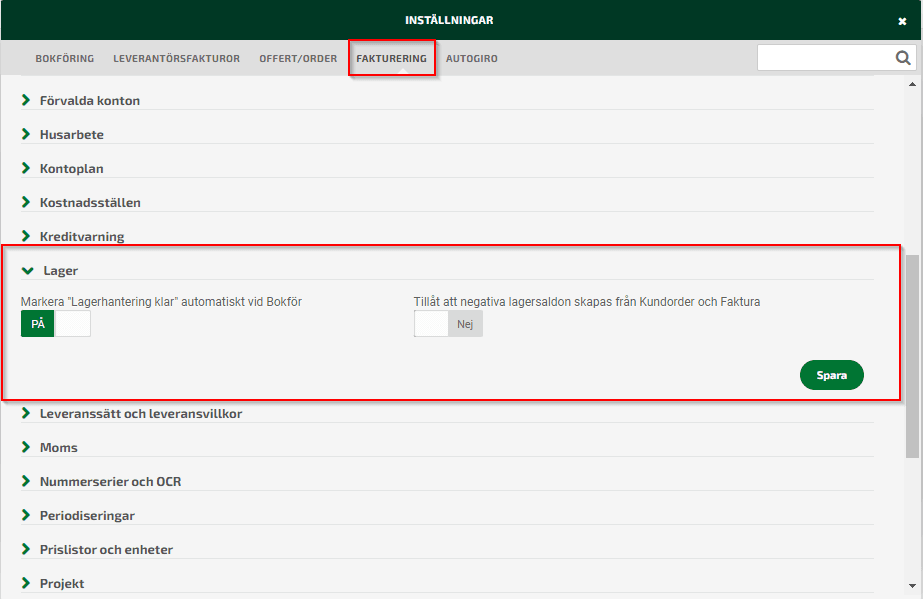Expand the Moms chevron
This screenshot has height=599, width=923.
(26, 447)
